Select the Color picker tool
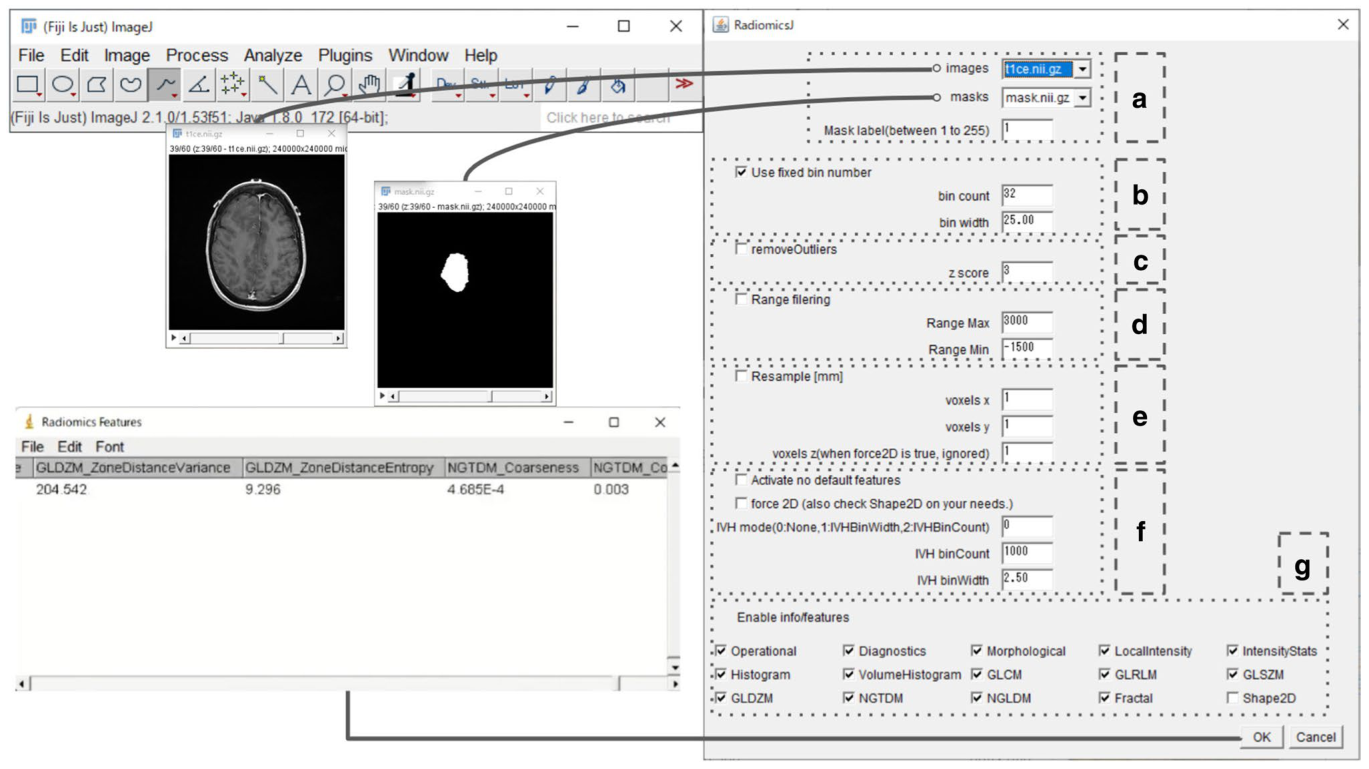This screenshot has width=1369, height=769. 404,85
